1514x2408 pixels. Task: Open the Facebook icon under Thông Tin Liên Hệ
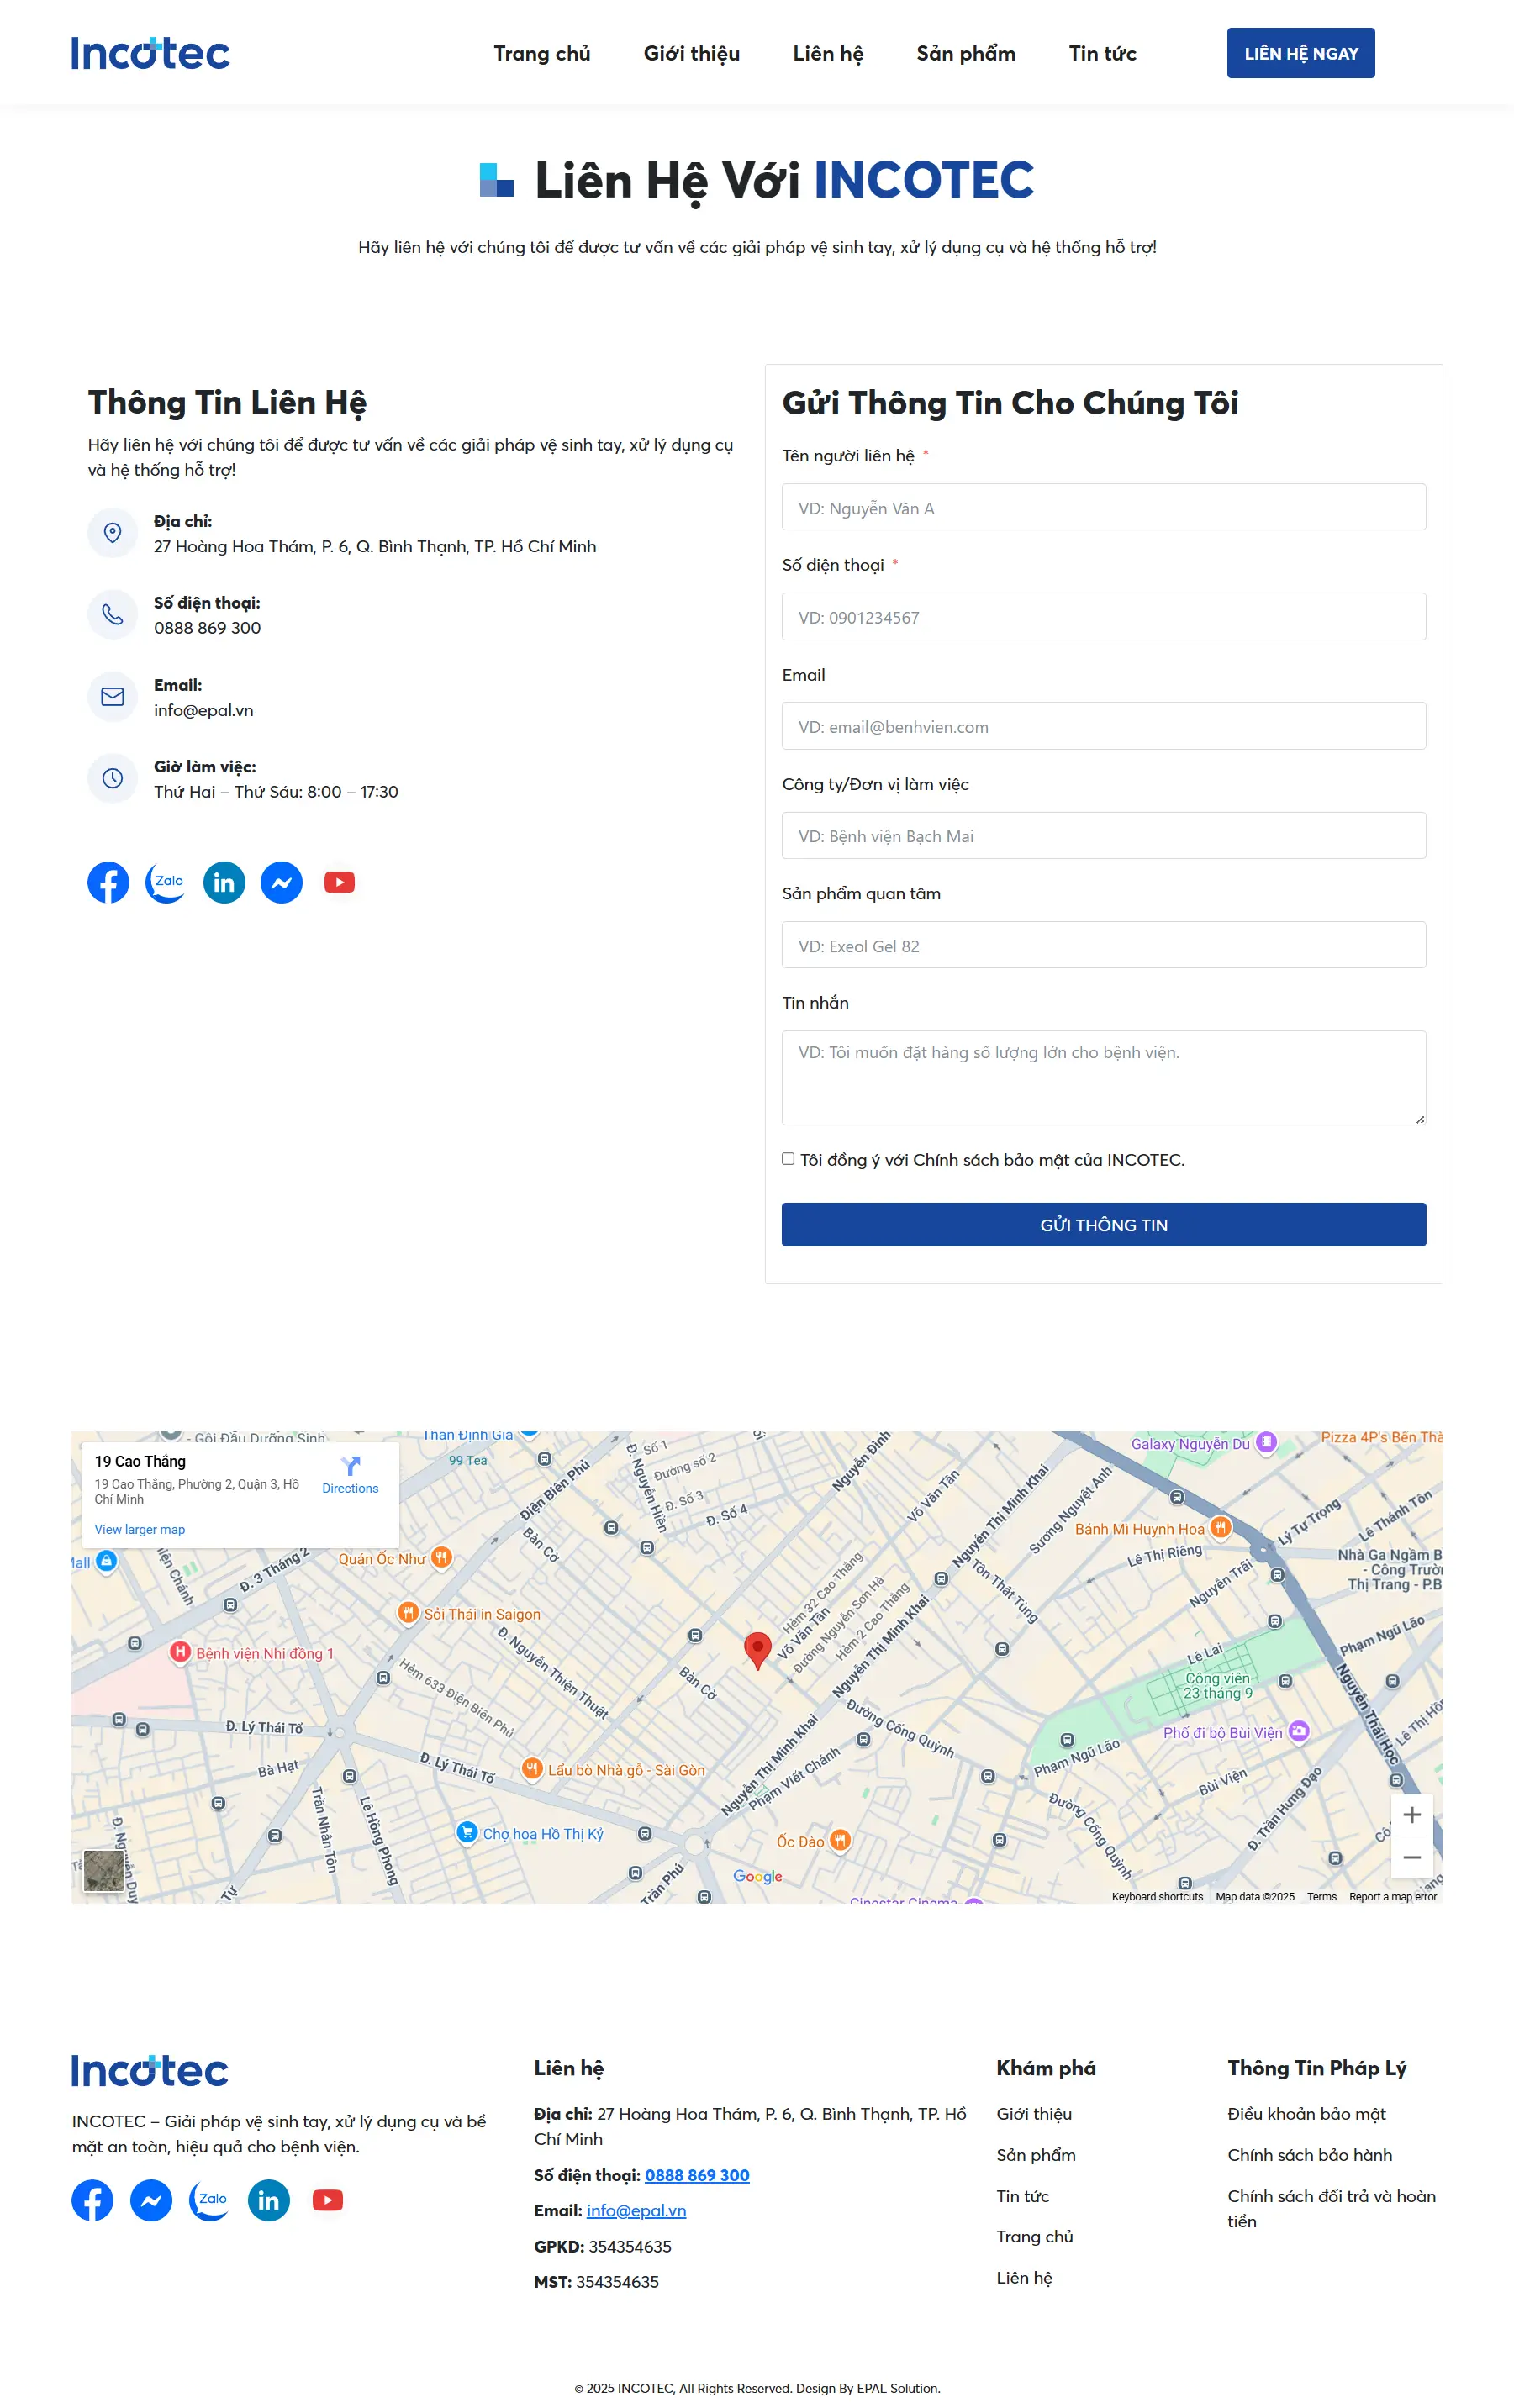coord(108,882)
